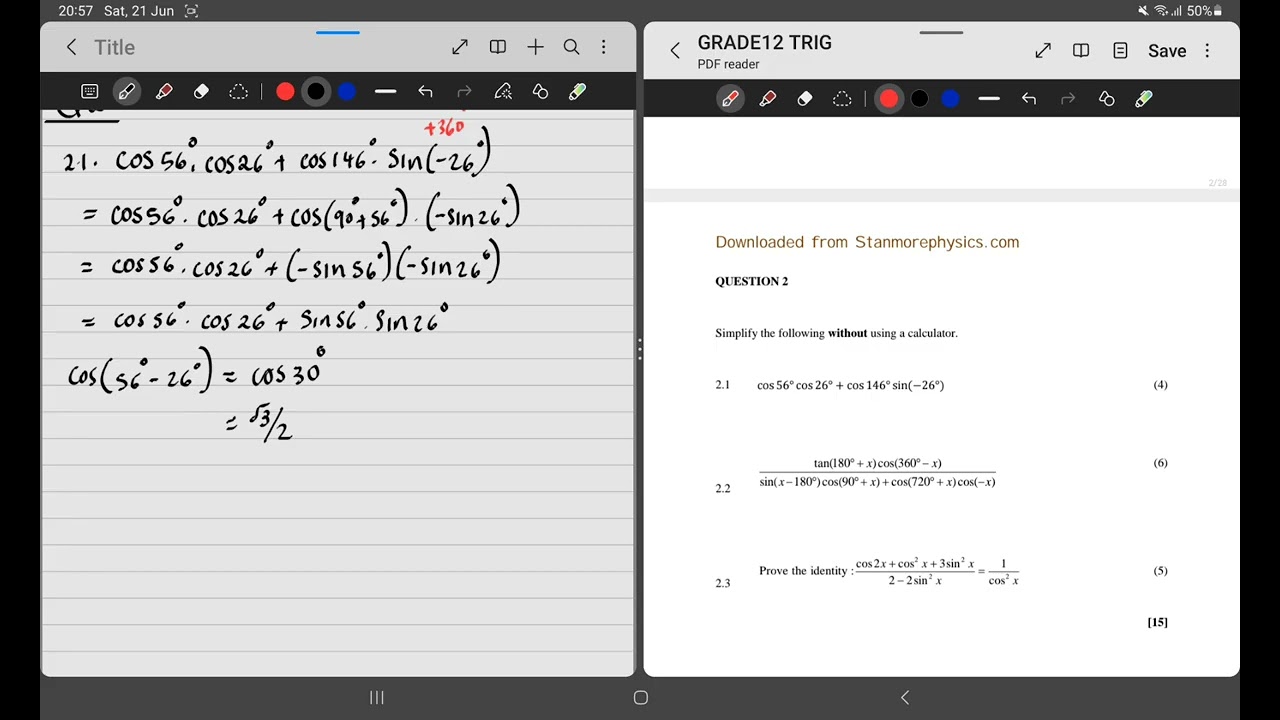Tap question 2.3 'Prove the identity' text

point(805,571)
